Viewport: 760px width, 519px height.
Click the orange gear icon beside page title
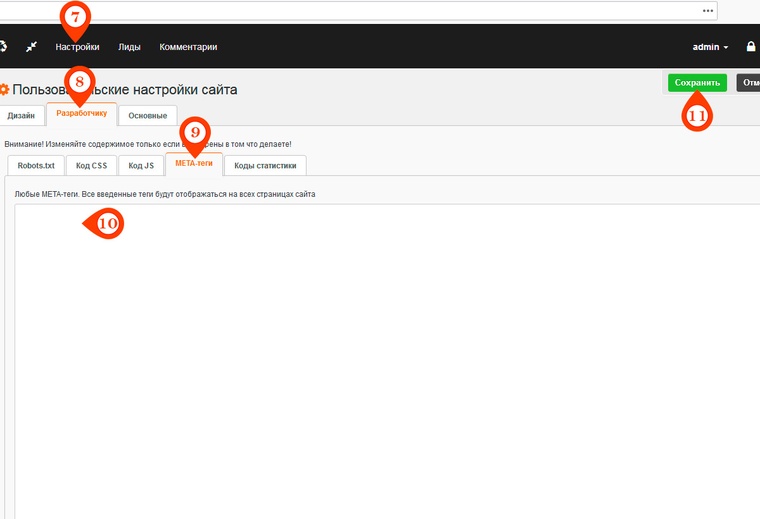tap(4, 89)
